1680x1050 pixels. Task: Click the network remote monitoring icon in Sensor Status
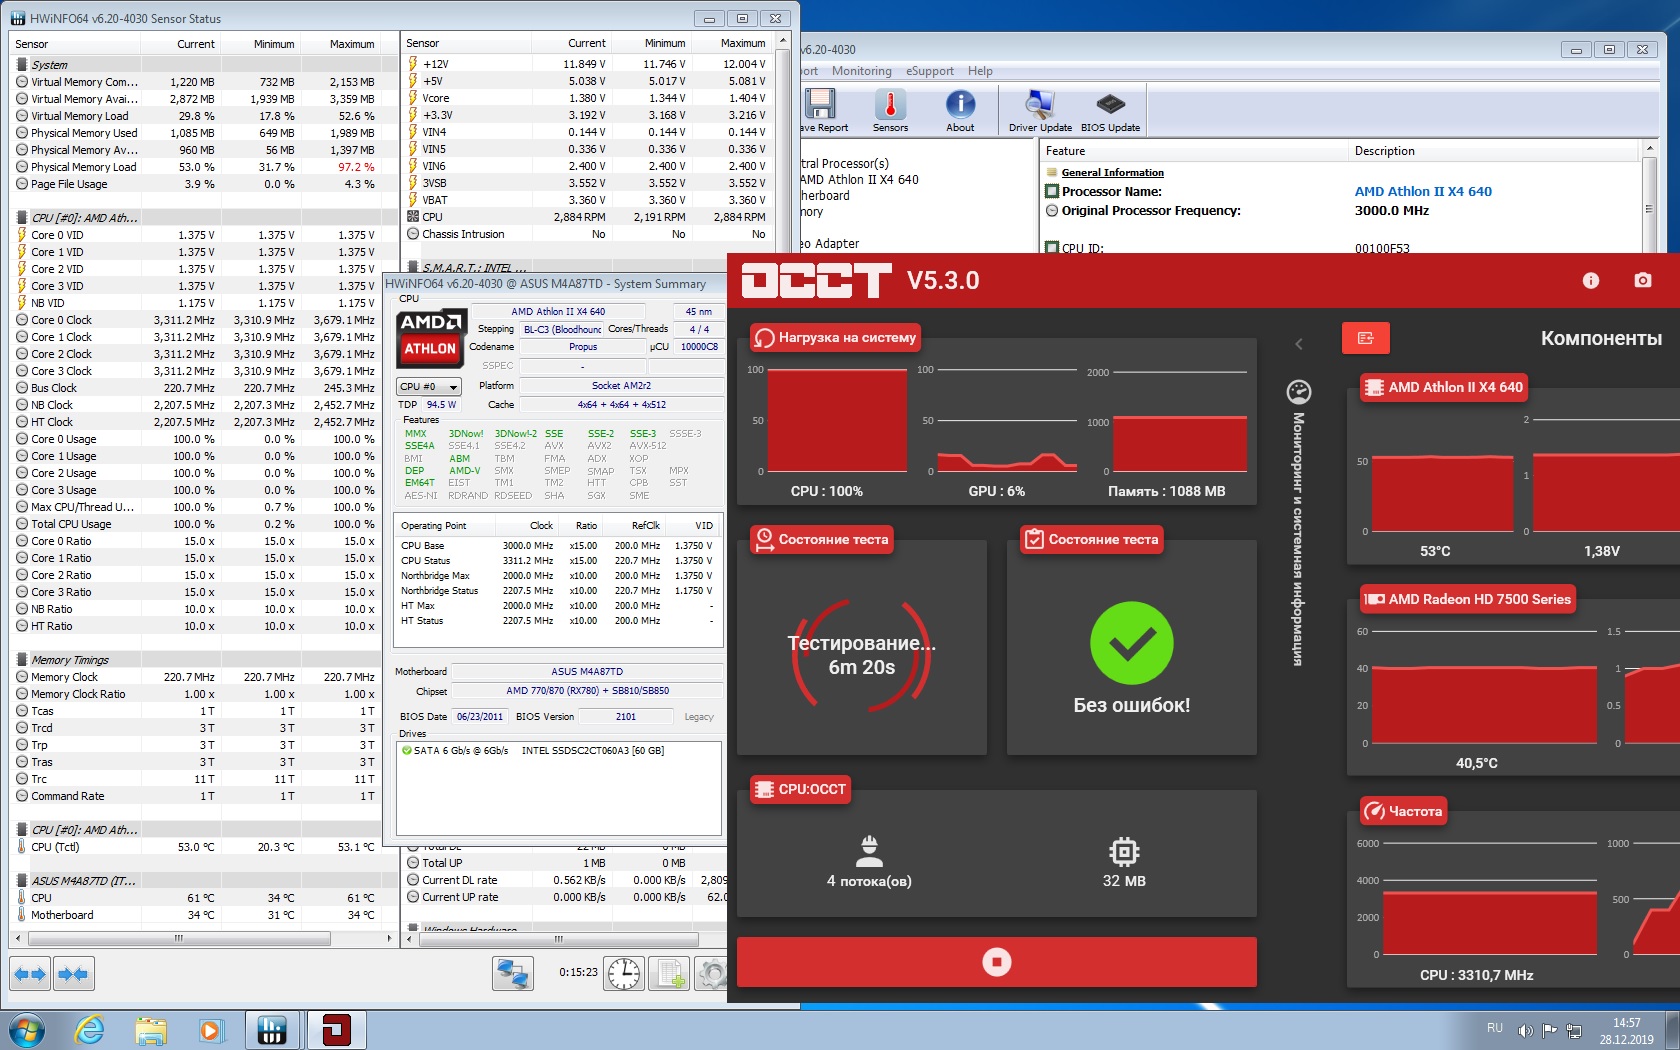[513, 973]
